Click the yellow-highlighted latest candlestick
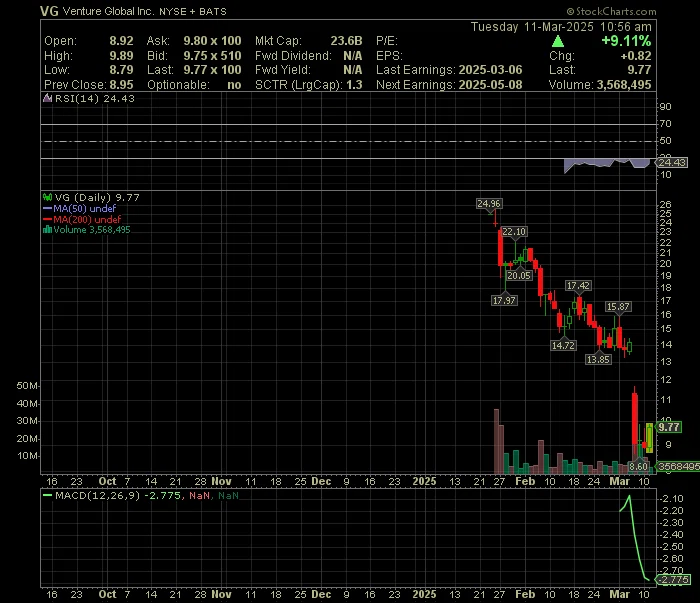700x603 pixels. pyautogui.click(x=649, y=438)
